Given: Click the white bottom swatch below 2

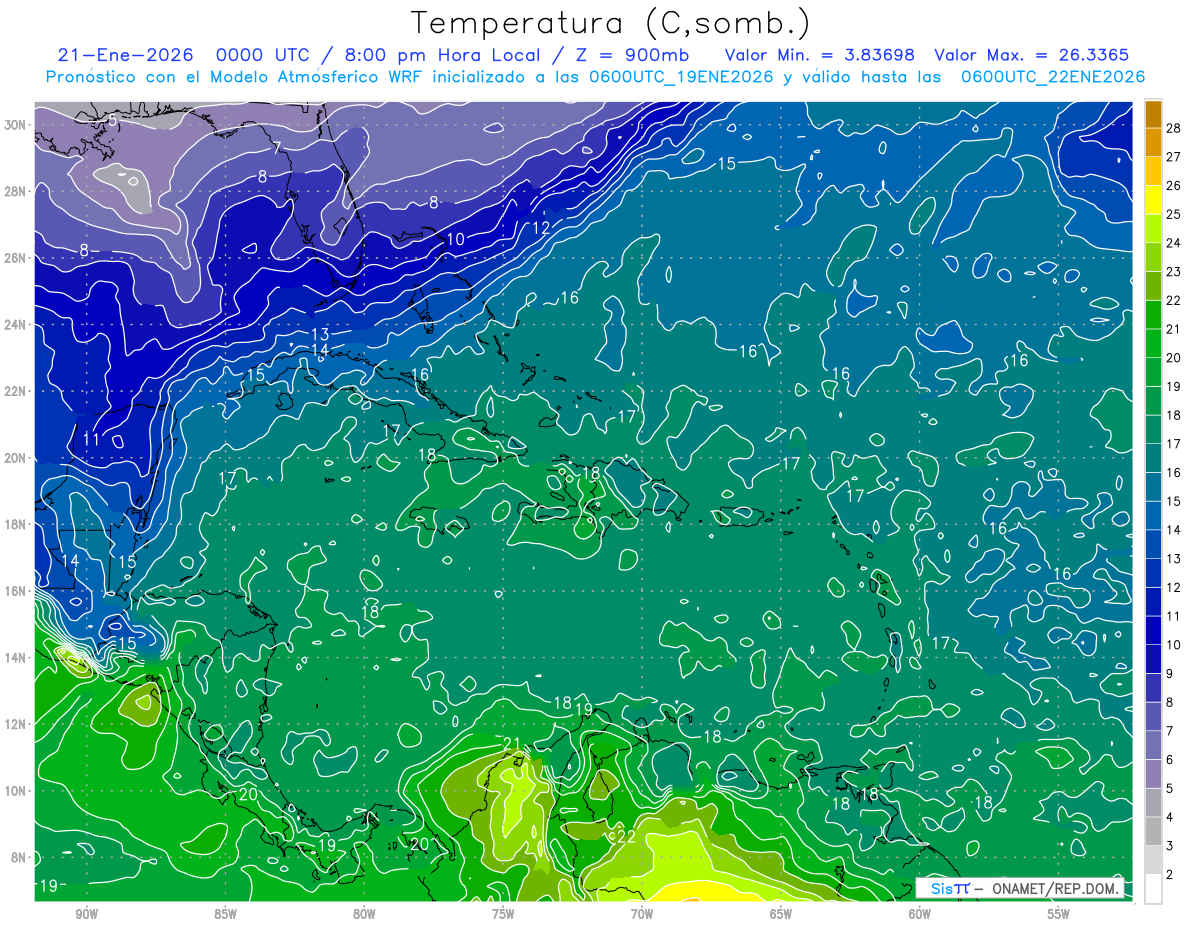Looking at the screenshot, I should 1153,889.
